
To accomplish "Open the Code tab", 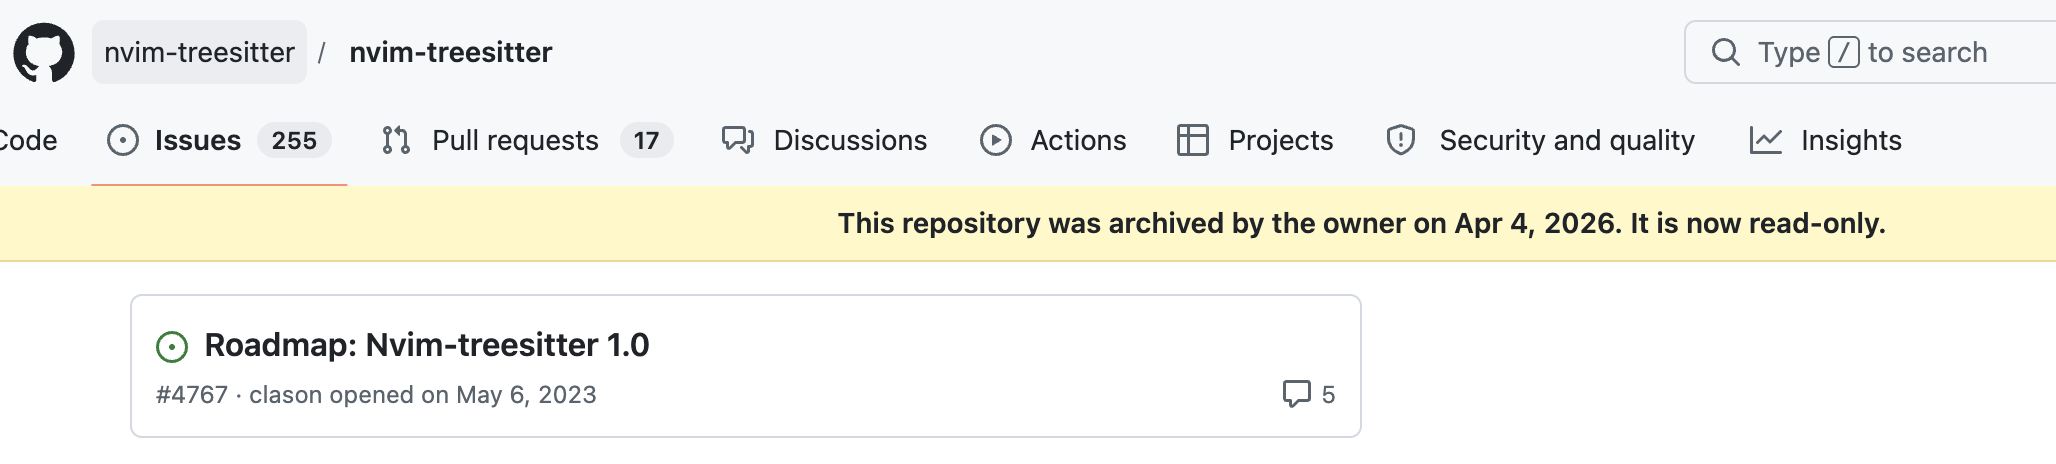I will [x=28, y=140].
